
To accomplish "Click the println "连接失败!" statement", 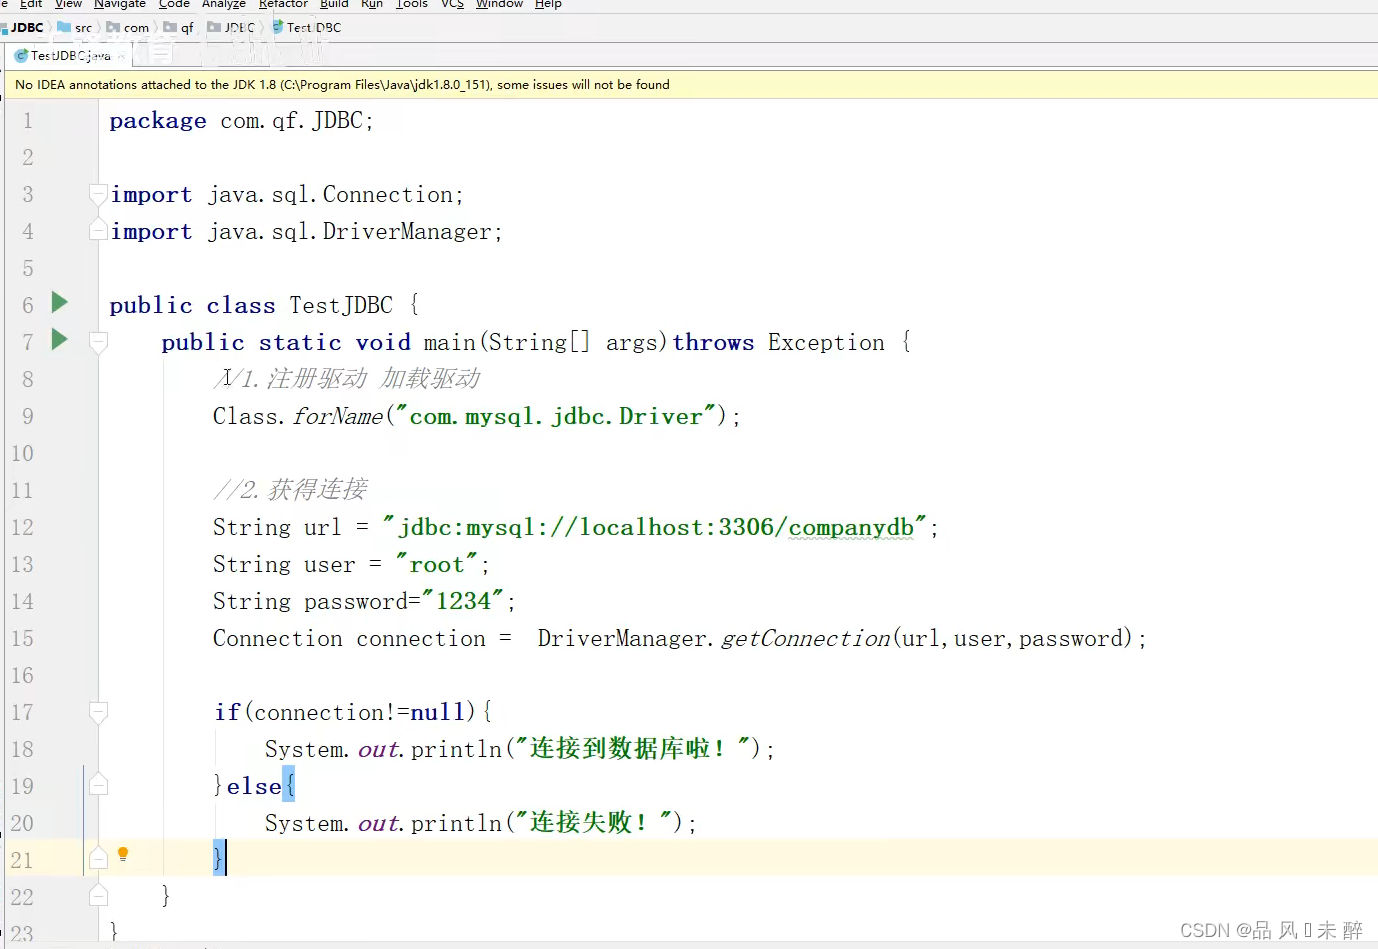I will coord(481,823).
